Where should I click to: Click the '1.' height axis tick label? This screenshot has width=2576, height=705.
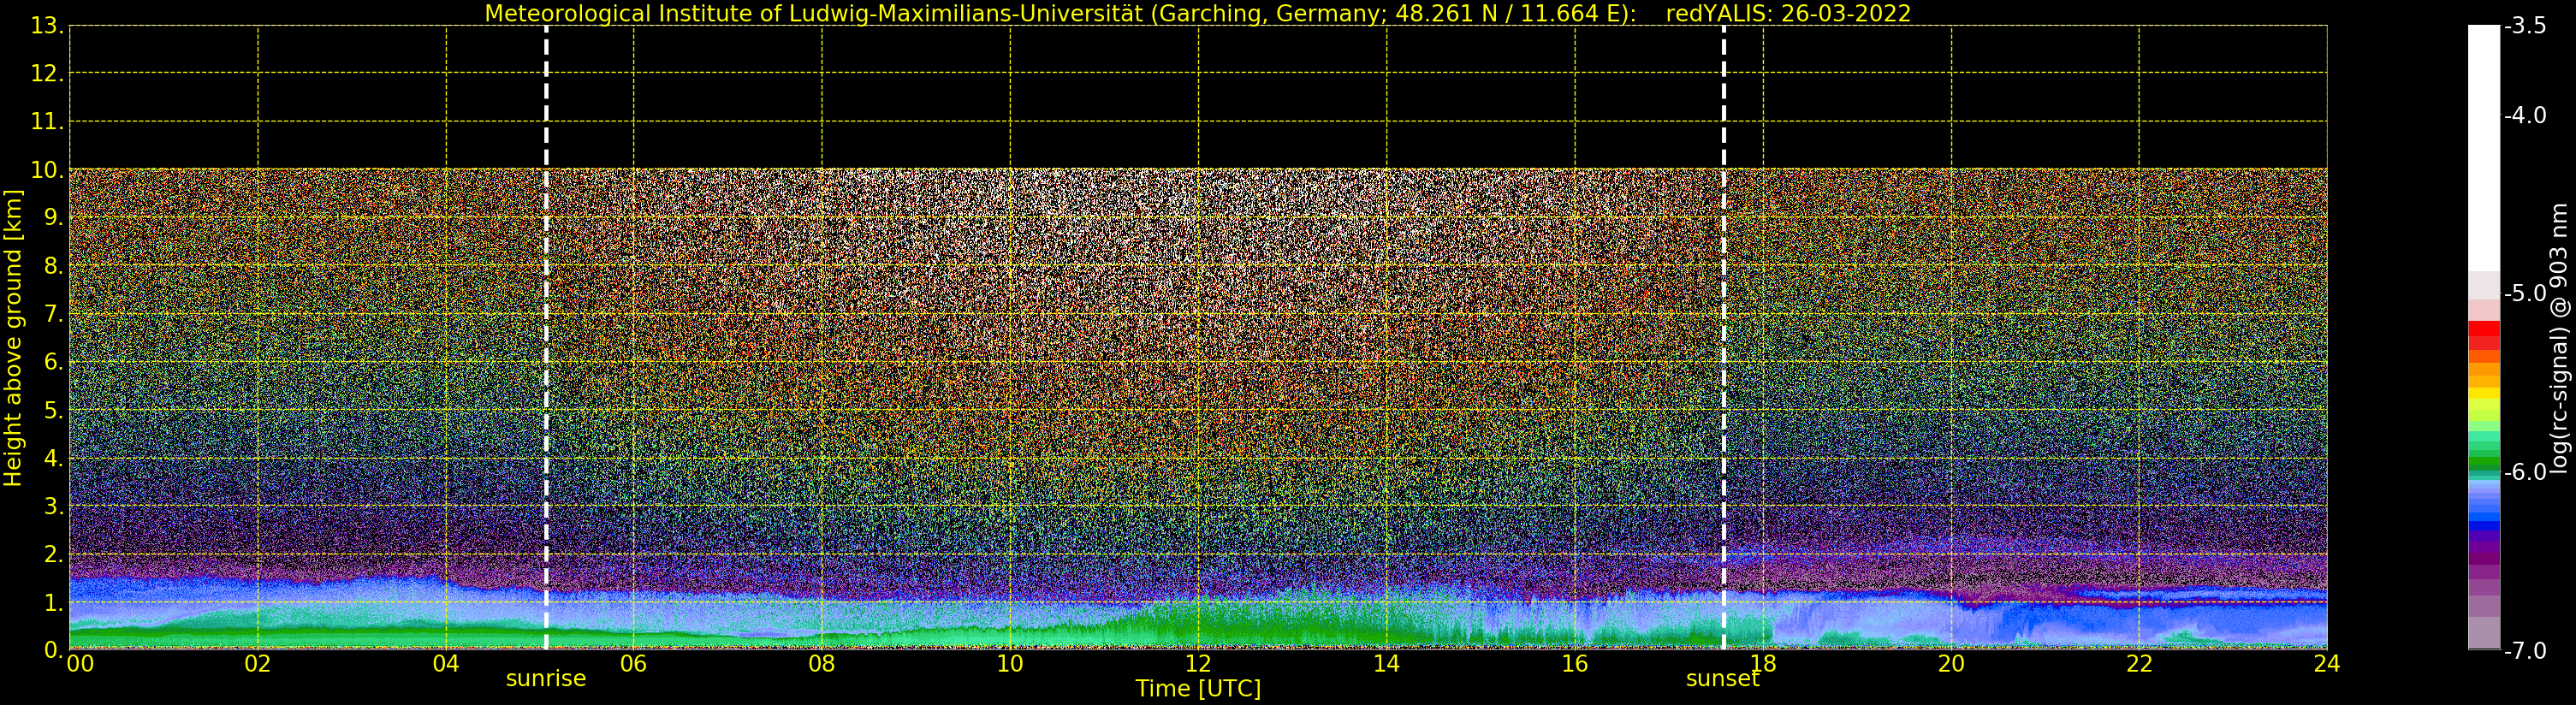(x=53, y=602)
